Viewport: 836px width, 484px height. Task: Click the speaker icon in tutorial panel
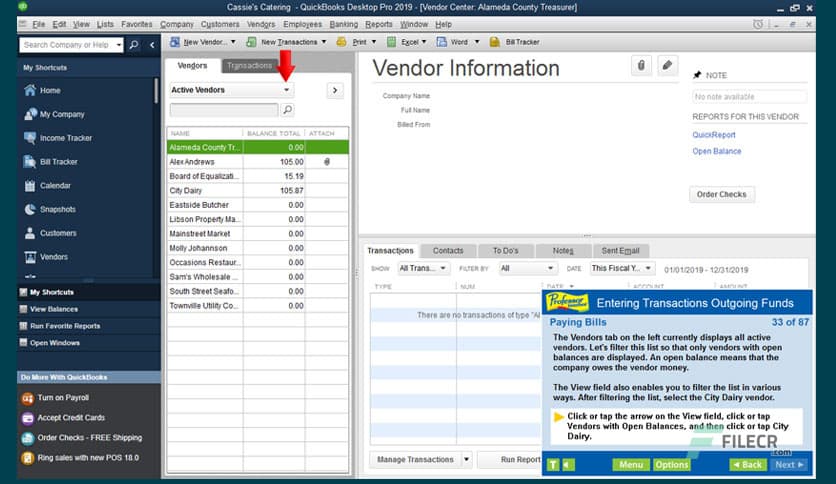(x=568, y=465)
